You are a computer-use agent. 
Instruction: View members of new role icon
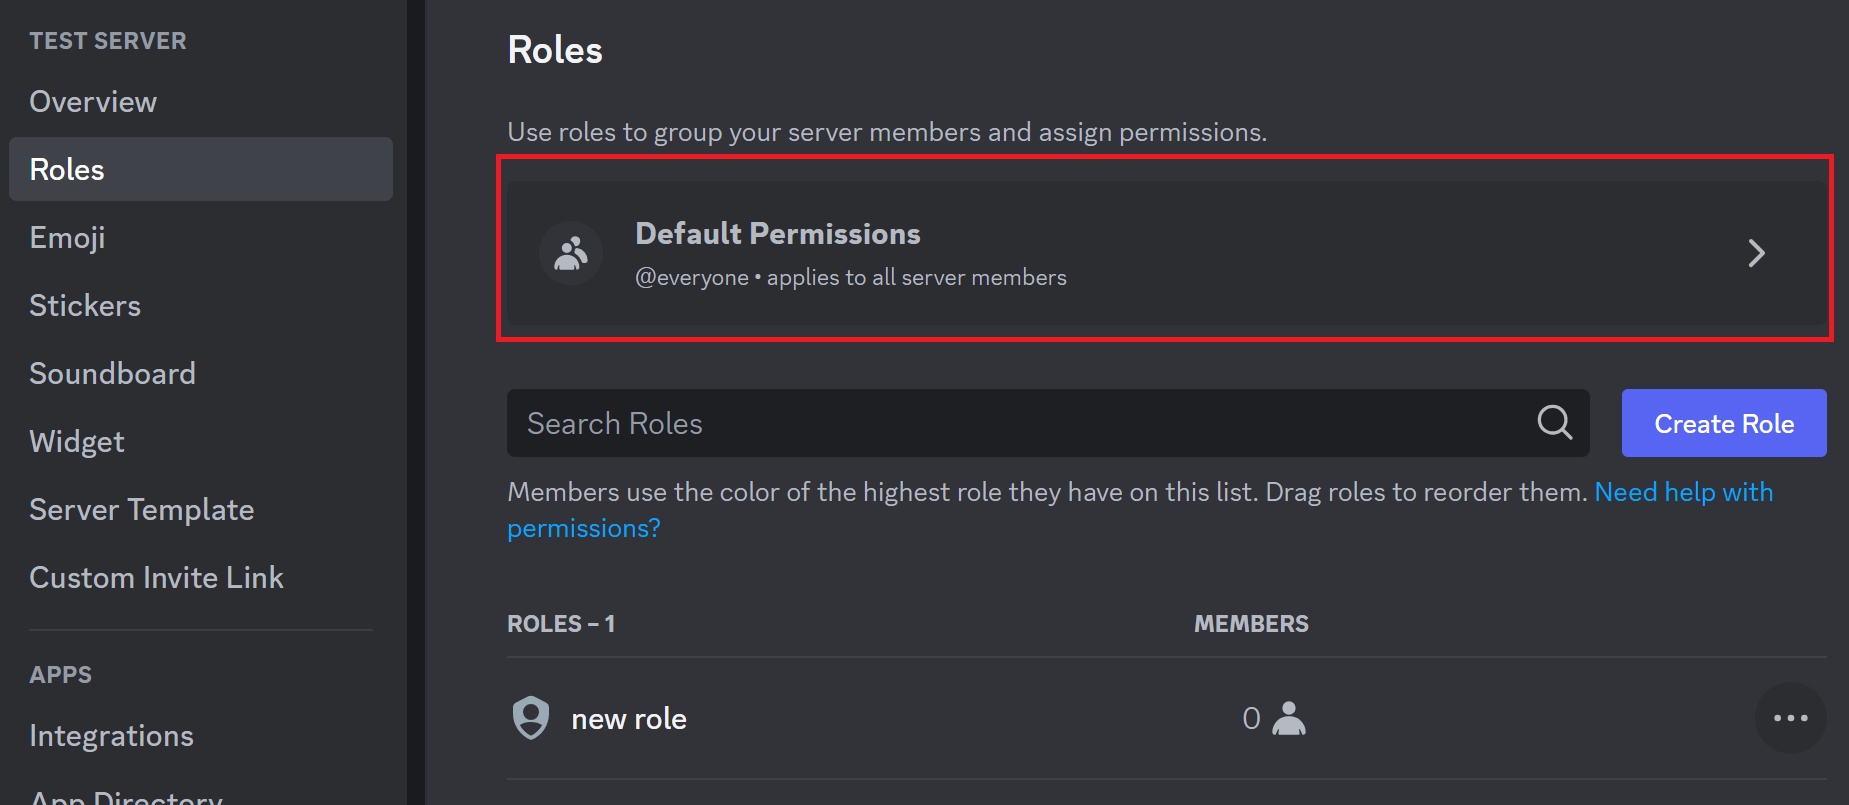(x=1289, y=718)
